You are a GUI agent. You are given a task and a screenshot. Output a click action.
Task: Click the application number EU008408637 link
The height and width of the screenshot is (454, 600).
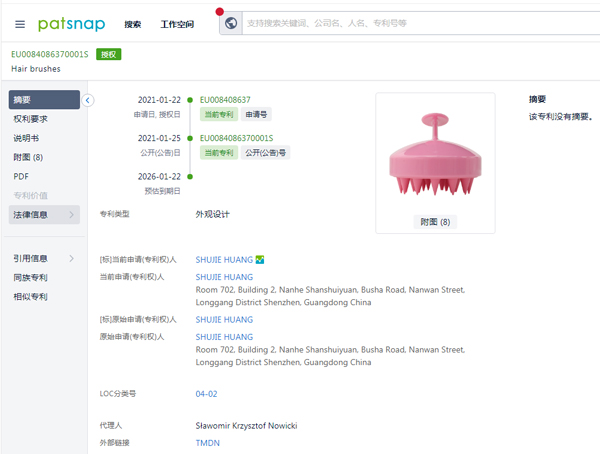225,100
